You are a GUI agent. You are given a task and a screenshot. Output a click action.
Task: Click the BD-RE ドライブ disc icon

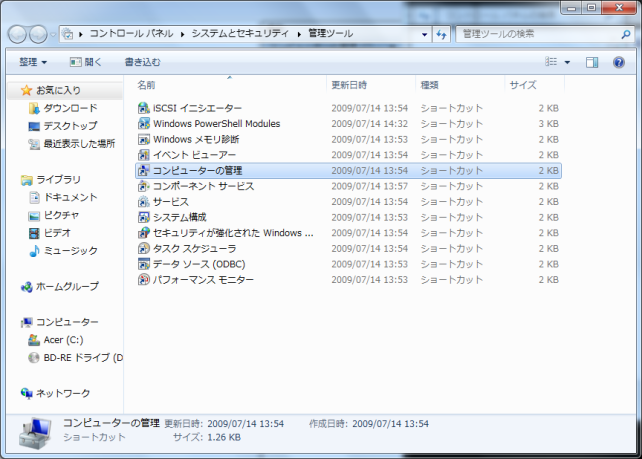coord(34,358)
